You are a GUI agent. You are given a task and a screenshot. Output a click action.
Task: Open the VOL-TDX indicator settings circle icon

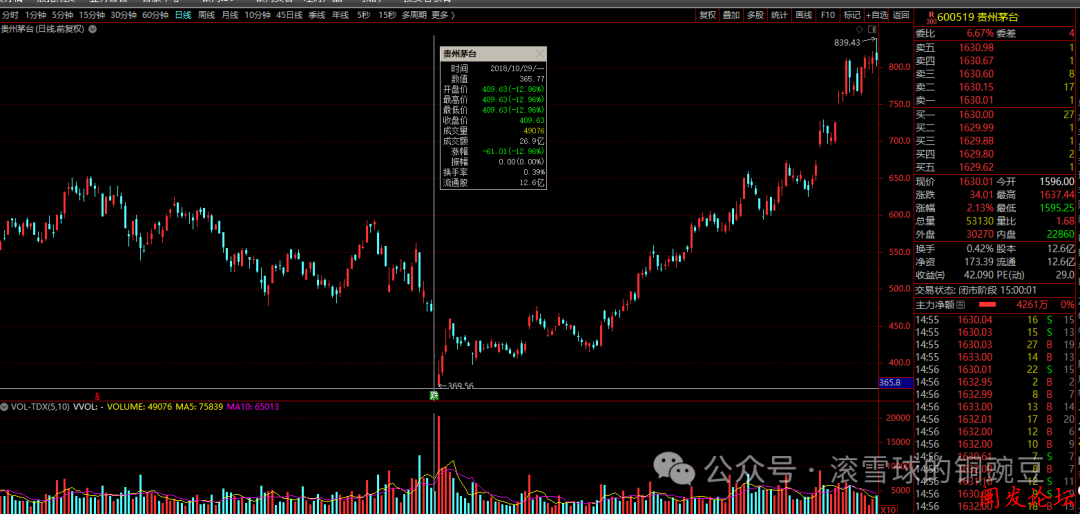tap(5, 407)
